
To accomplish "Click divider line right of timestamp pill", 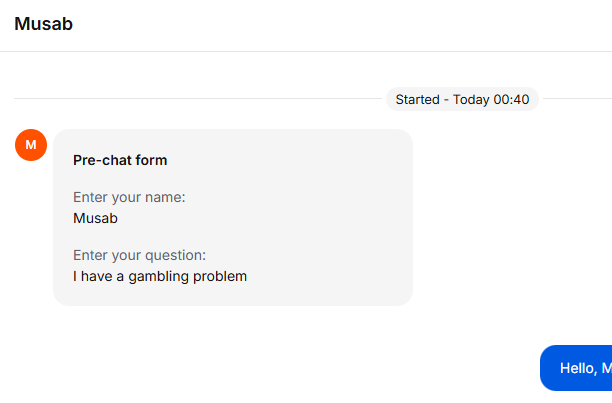I will tap(578, 99).
